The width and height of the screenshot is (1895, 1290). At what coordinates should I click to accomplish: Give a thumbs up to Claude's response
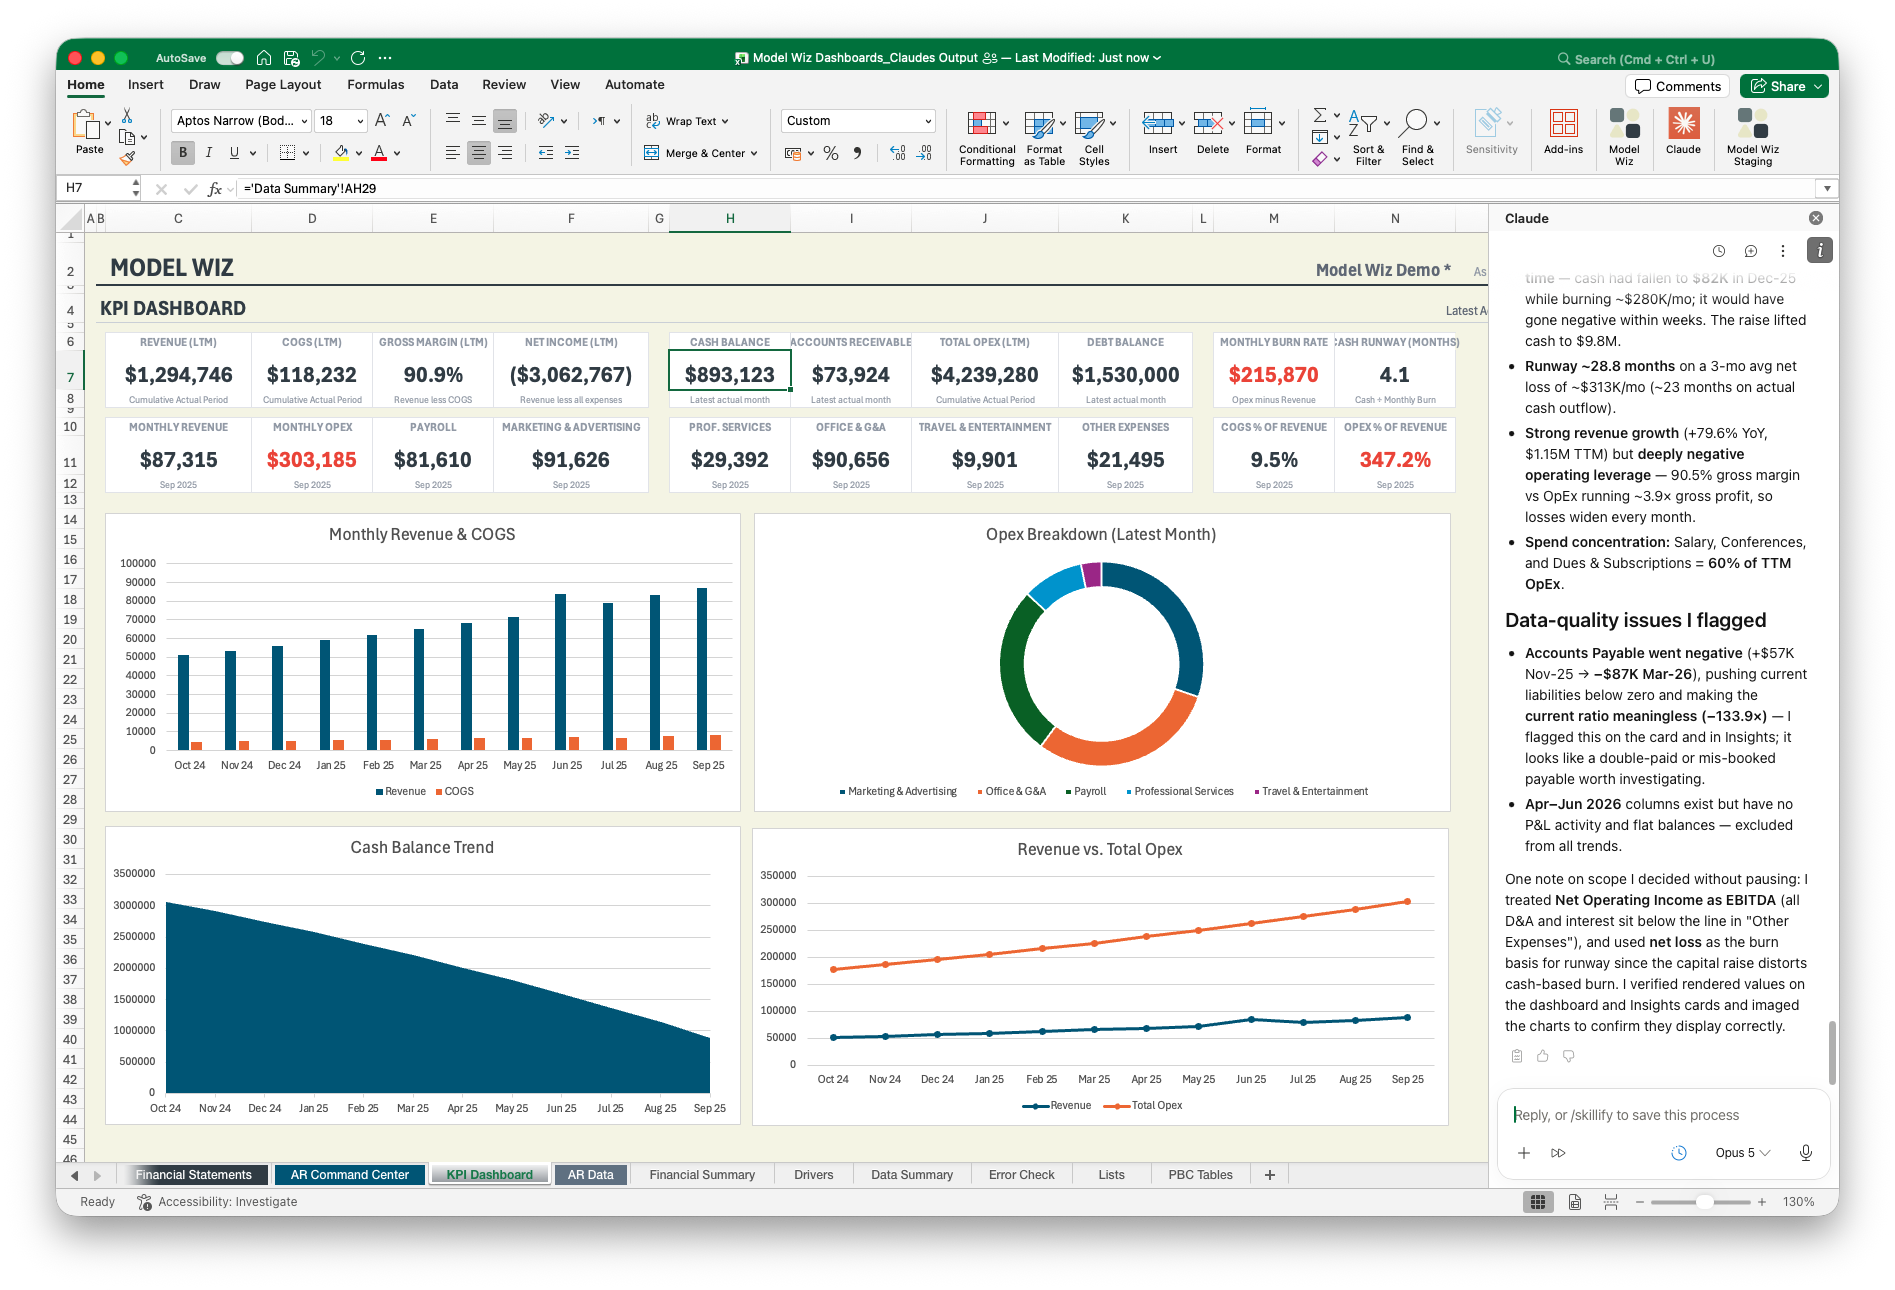(x=1543, y=1056)
